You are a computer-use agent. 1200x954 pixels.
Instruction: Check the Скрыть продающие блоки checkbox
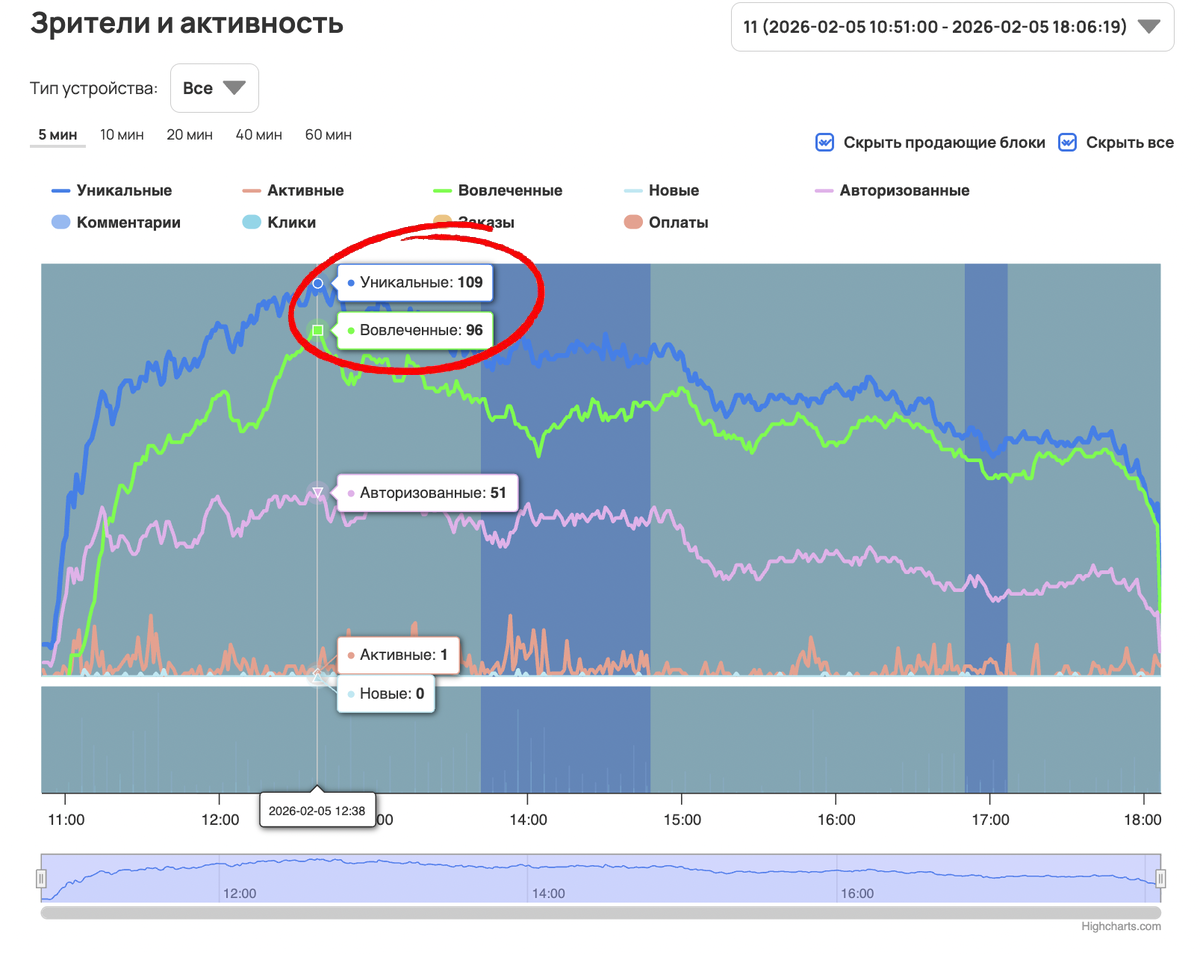tap(825, 143)
